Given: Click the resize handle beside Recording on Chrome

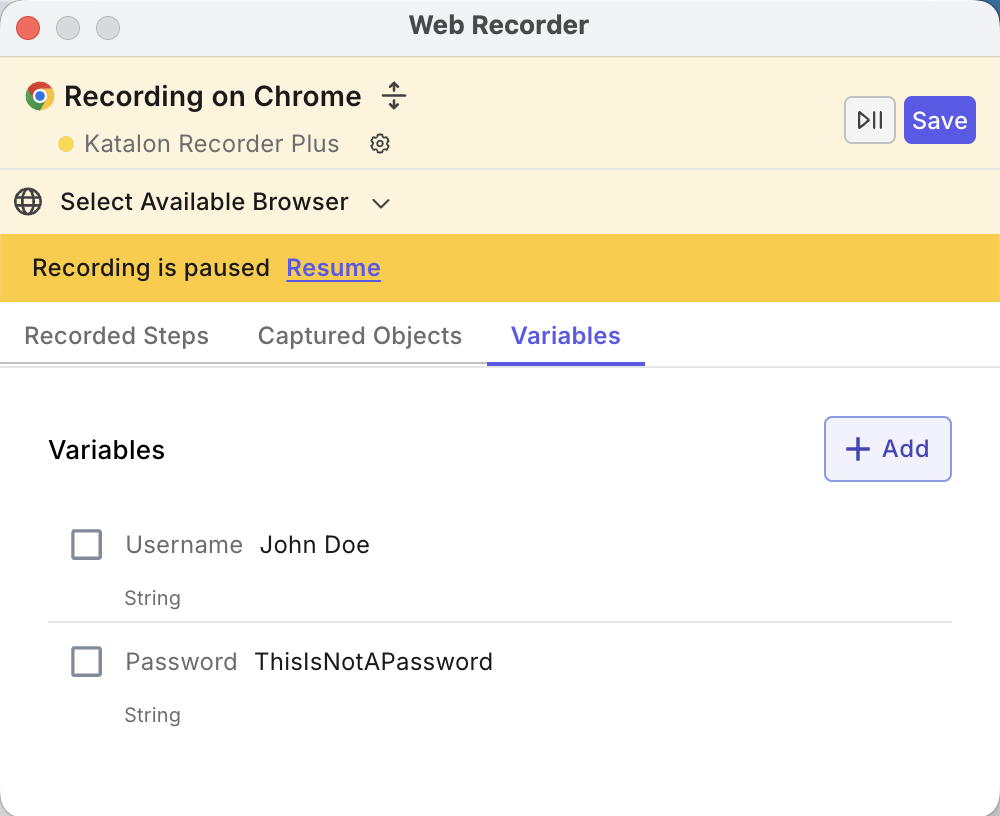Looking at the screenshot, I should pos(394,95).
